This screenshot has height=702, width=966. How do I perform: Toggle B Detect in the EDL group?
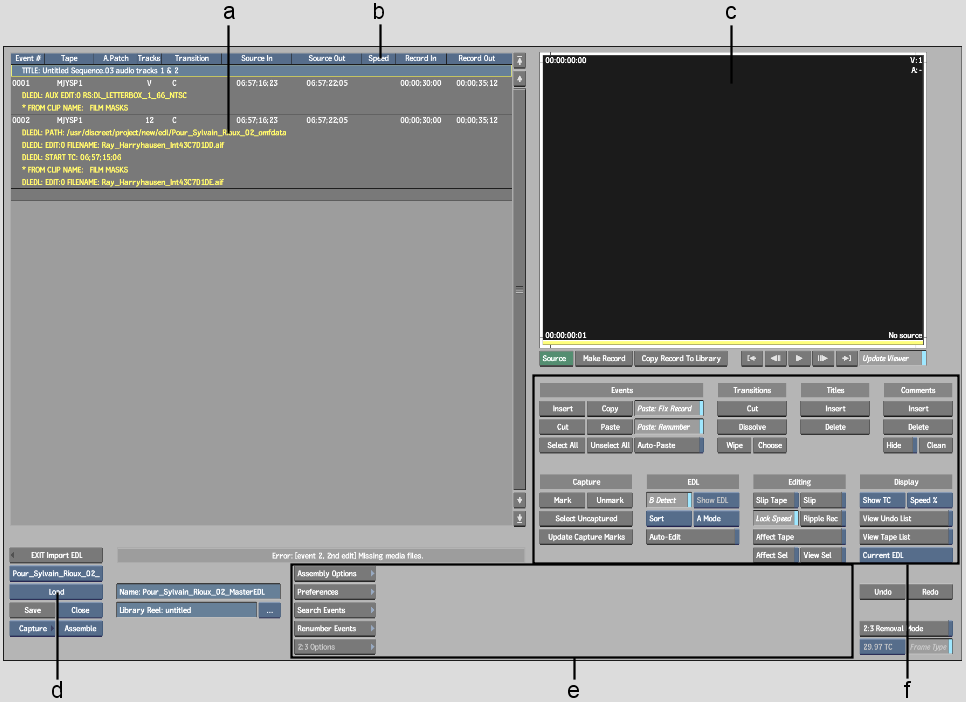coord(668,500)
